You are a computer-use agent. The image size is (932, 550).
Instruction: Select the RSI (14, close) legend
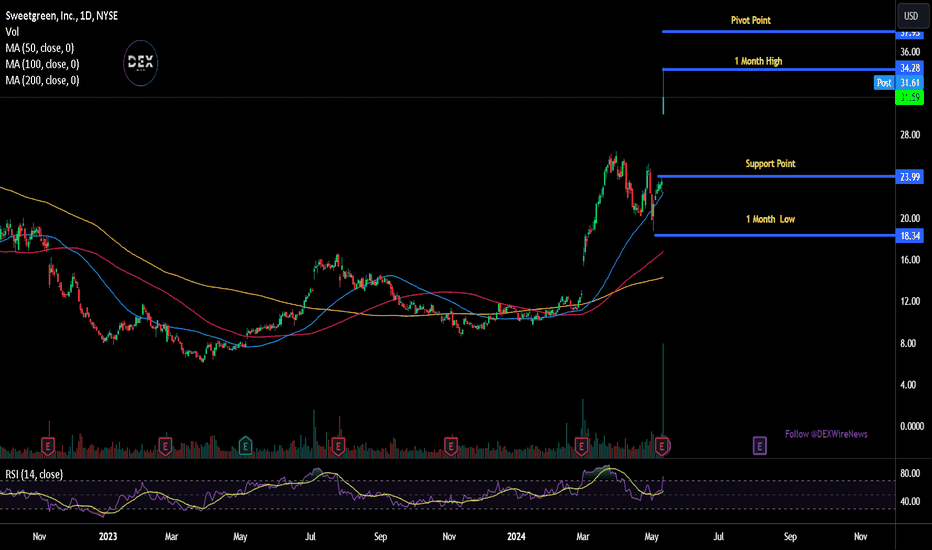click(34, 474)
